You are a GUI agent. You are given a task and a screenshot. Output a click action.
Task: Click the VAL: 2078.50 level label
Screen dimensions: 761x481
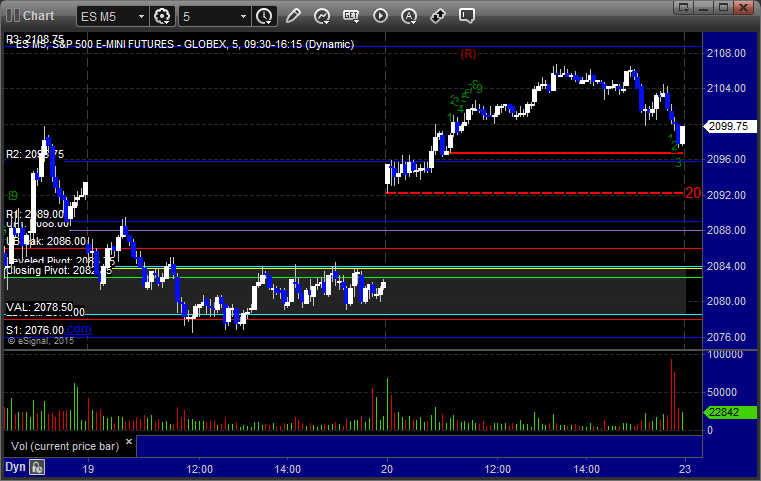click(39, 307)
